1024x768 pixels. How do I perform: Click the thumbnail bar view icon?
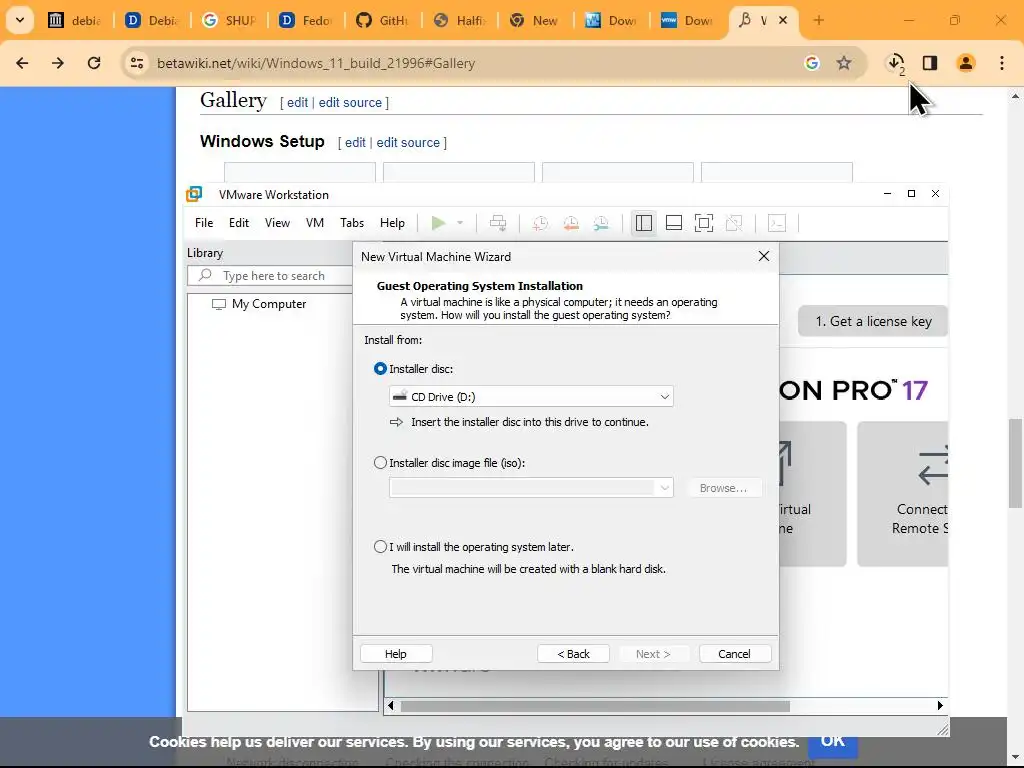pyautogui.click(x=674, y=223)
